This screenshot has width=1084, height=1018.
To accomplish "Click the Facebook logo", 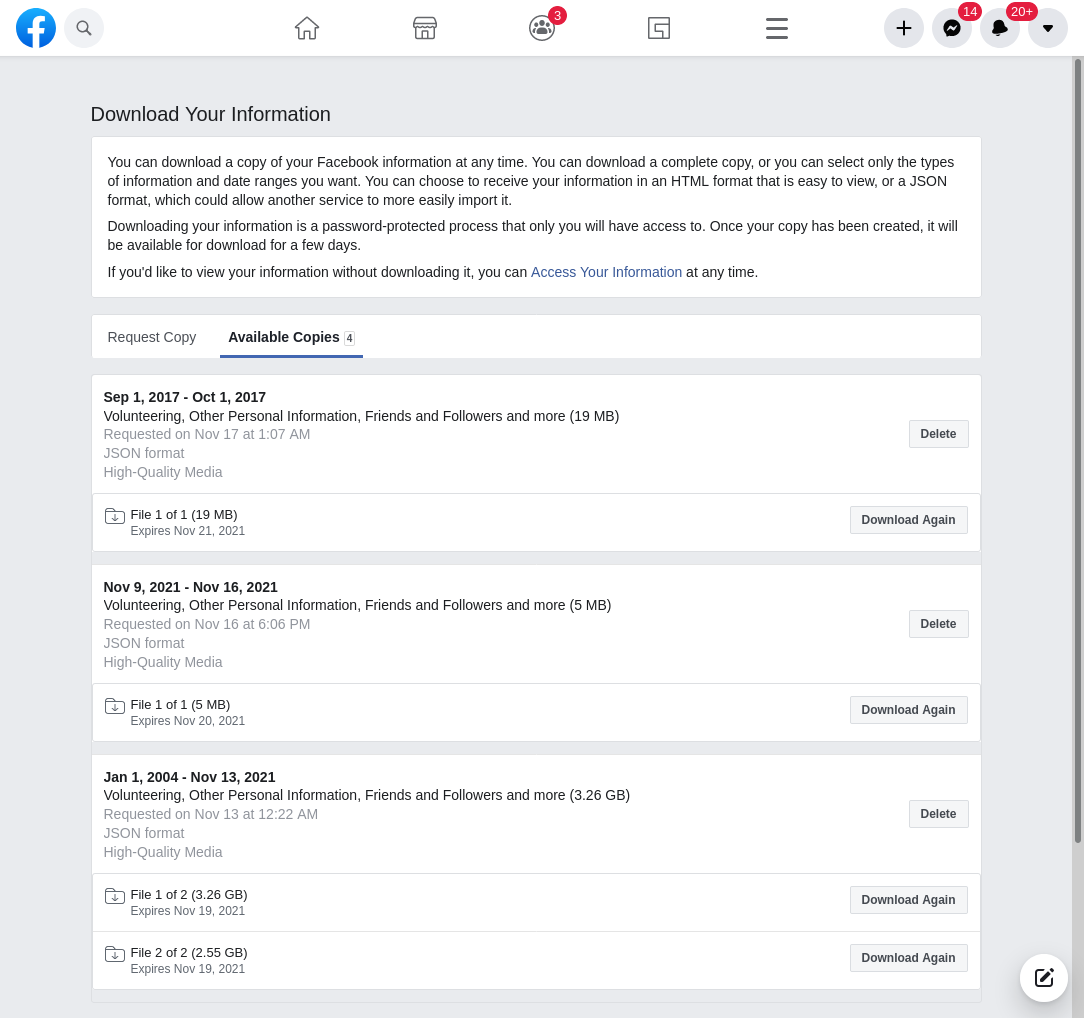I will click(36, 28).
